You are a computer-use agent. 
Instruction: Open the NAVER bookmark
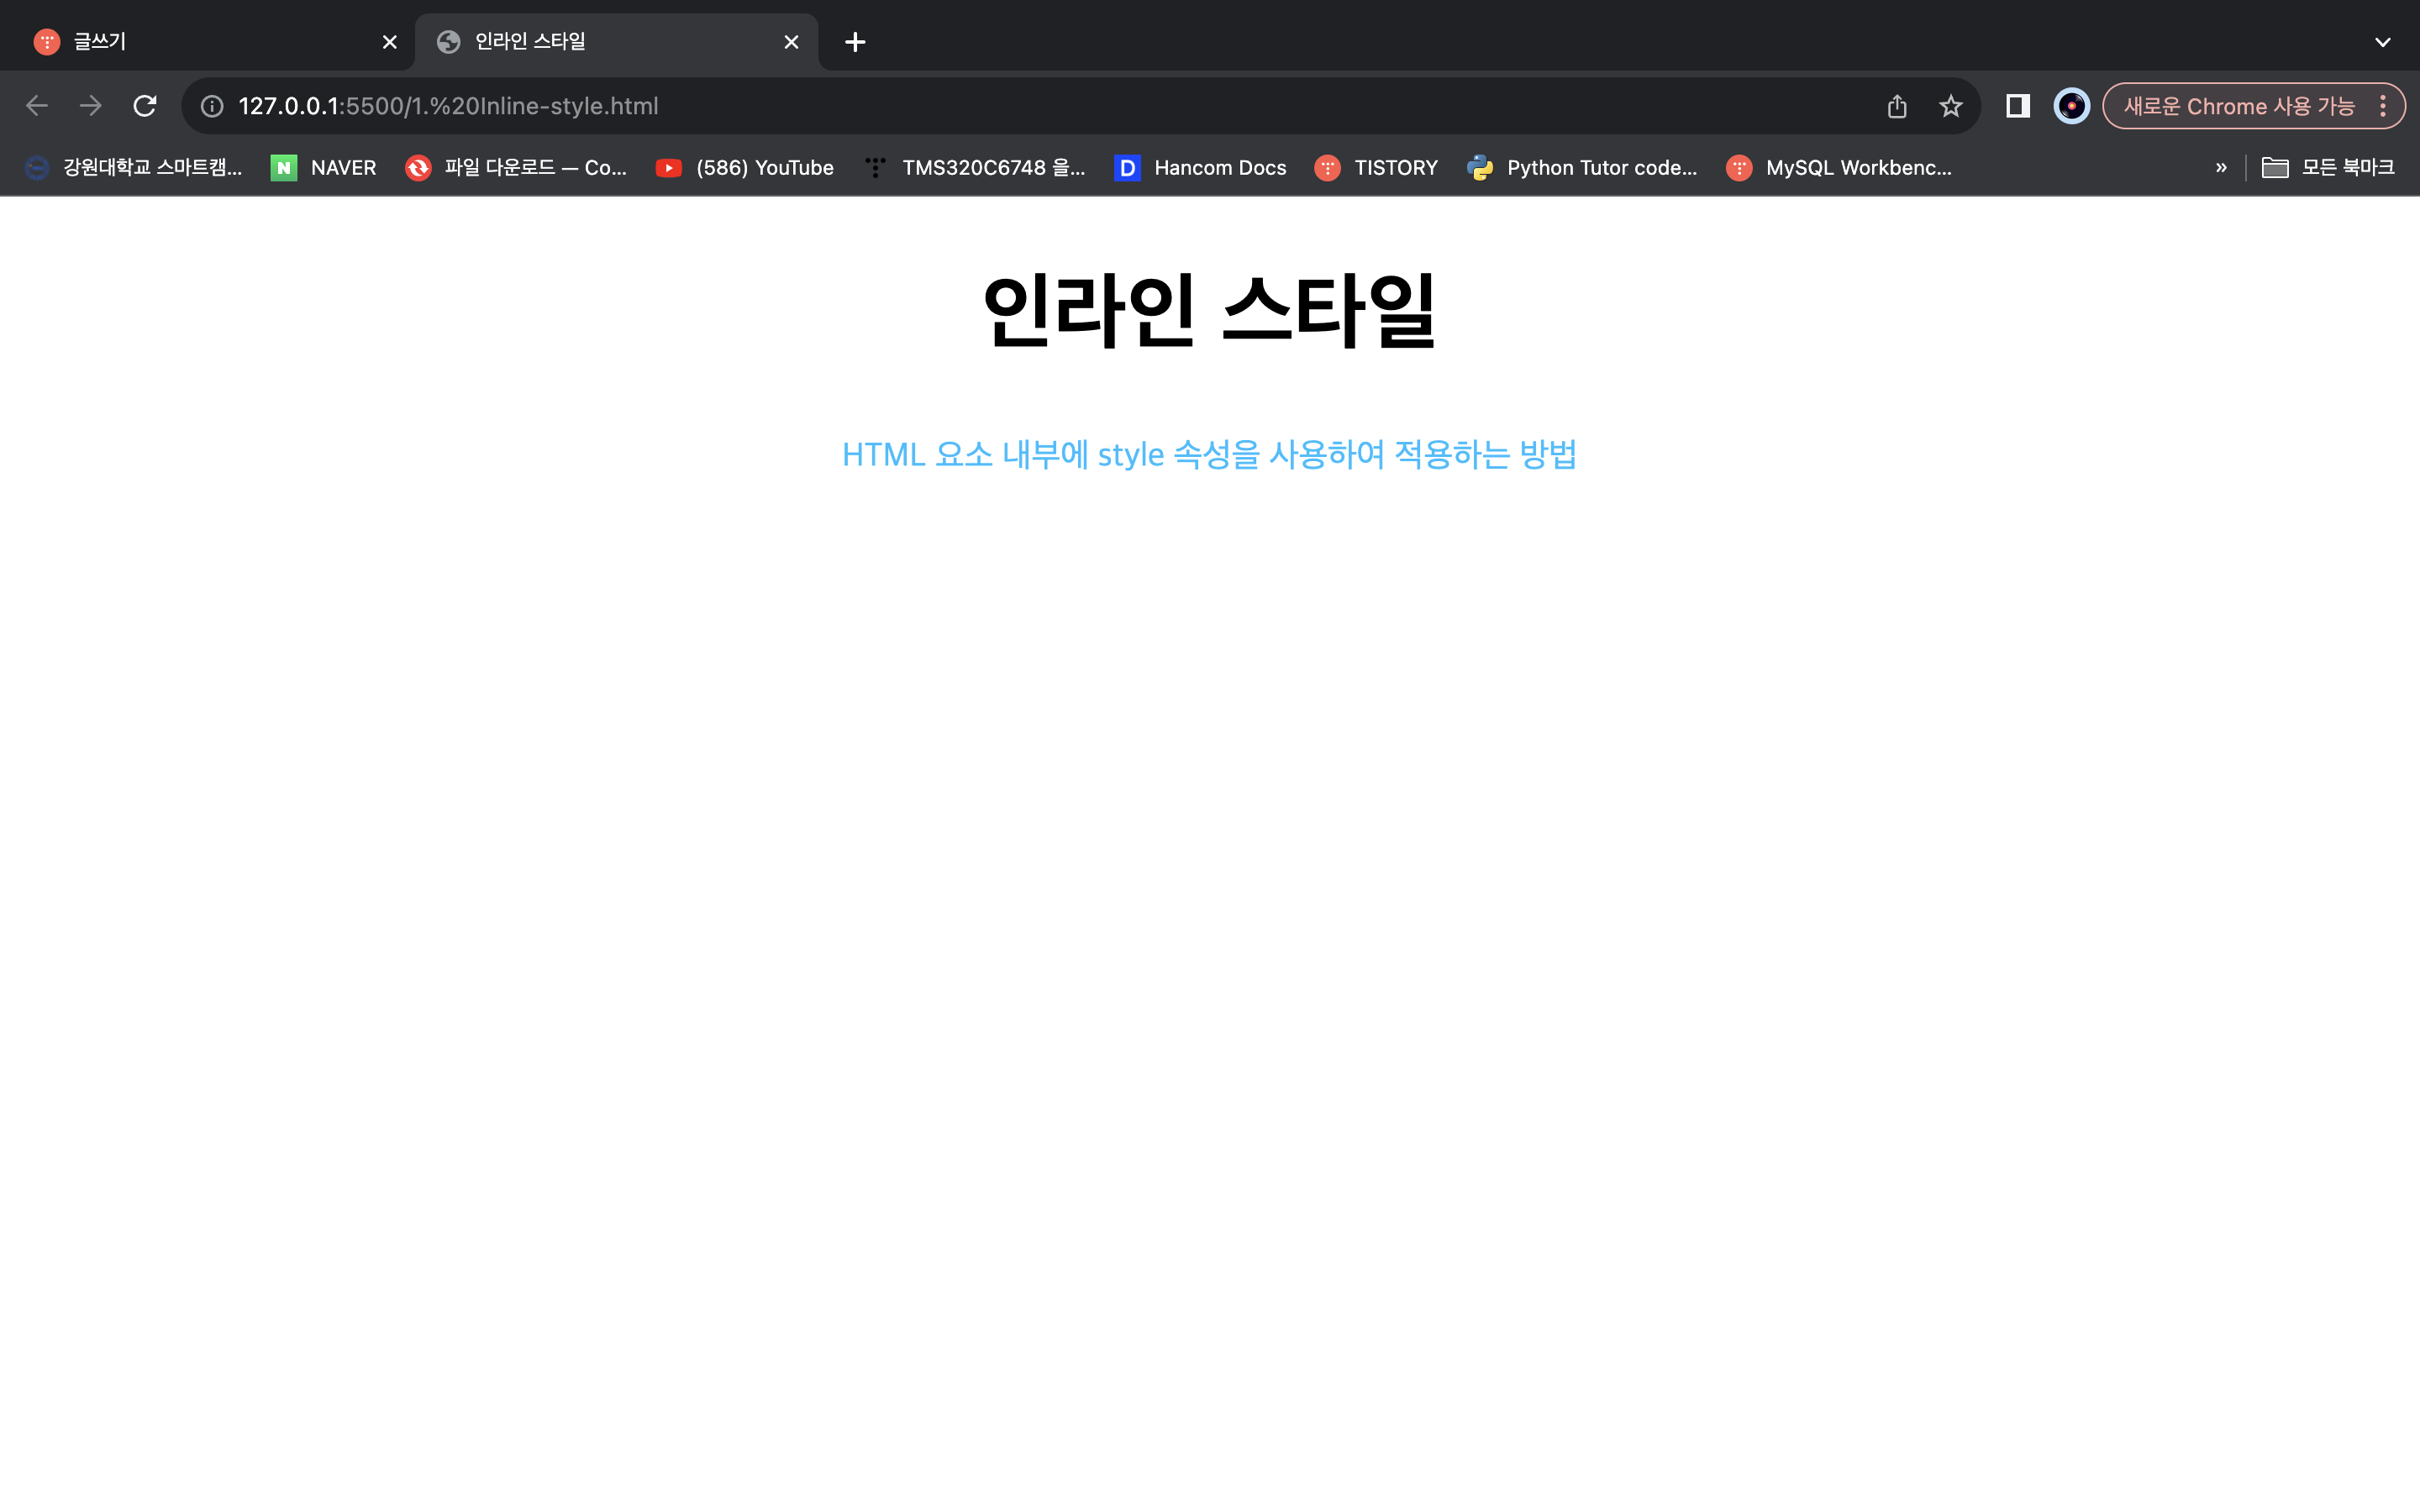tap(324, 168)
